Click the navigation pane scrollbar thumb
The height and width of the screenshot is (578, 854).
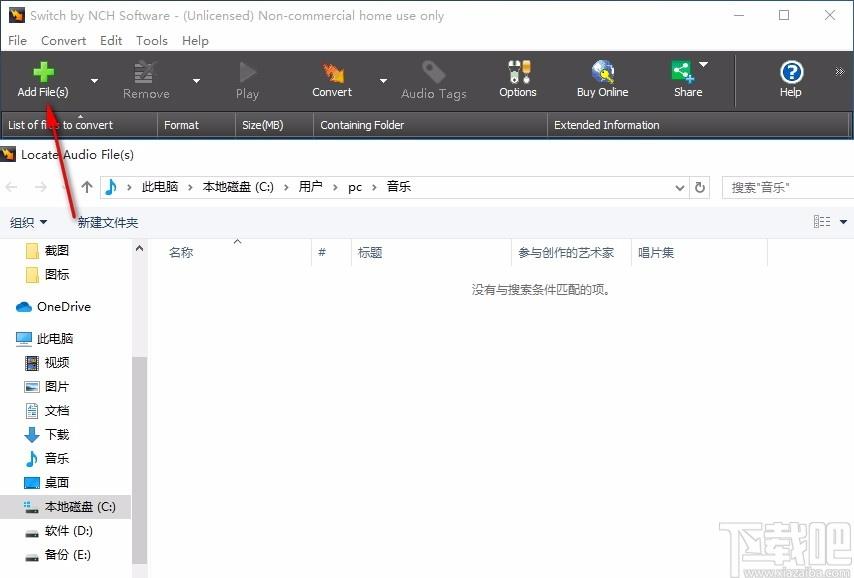click(x=139, y=460)
